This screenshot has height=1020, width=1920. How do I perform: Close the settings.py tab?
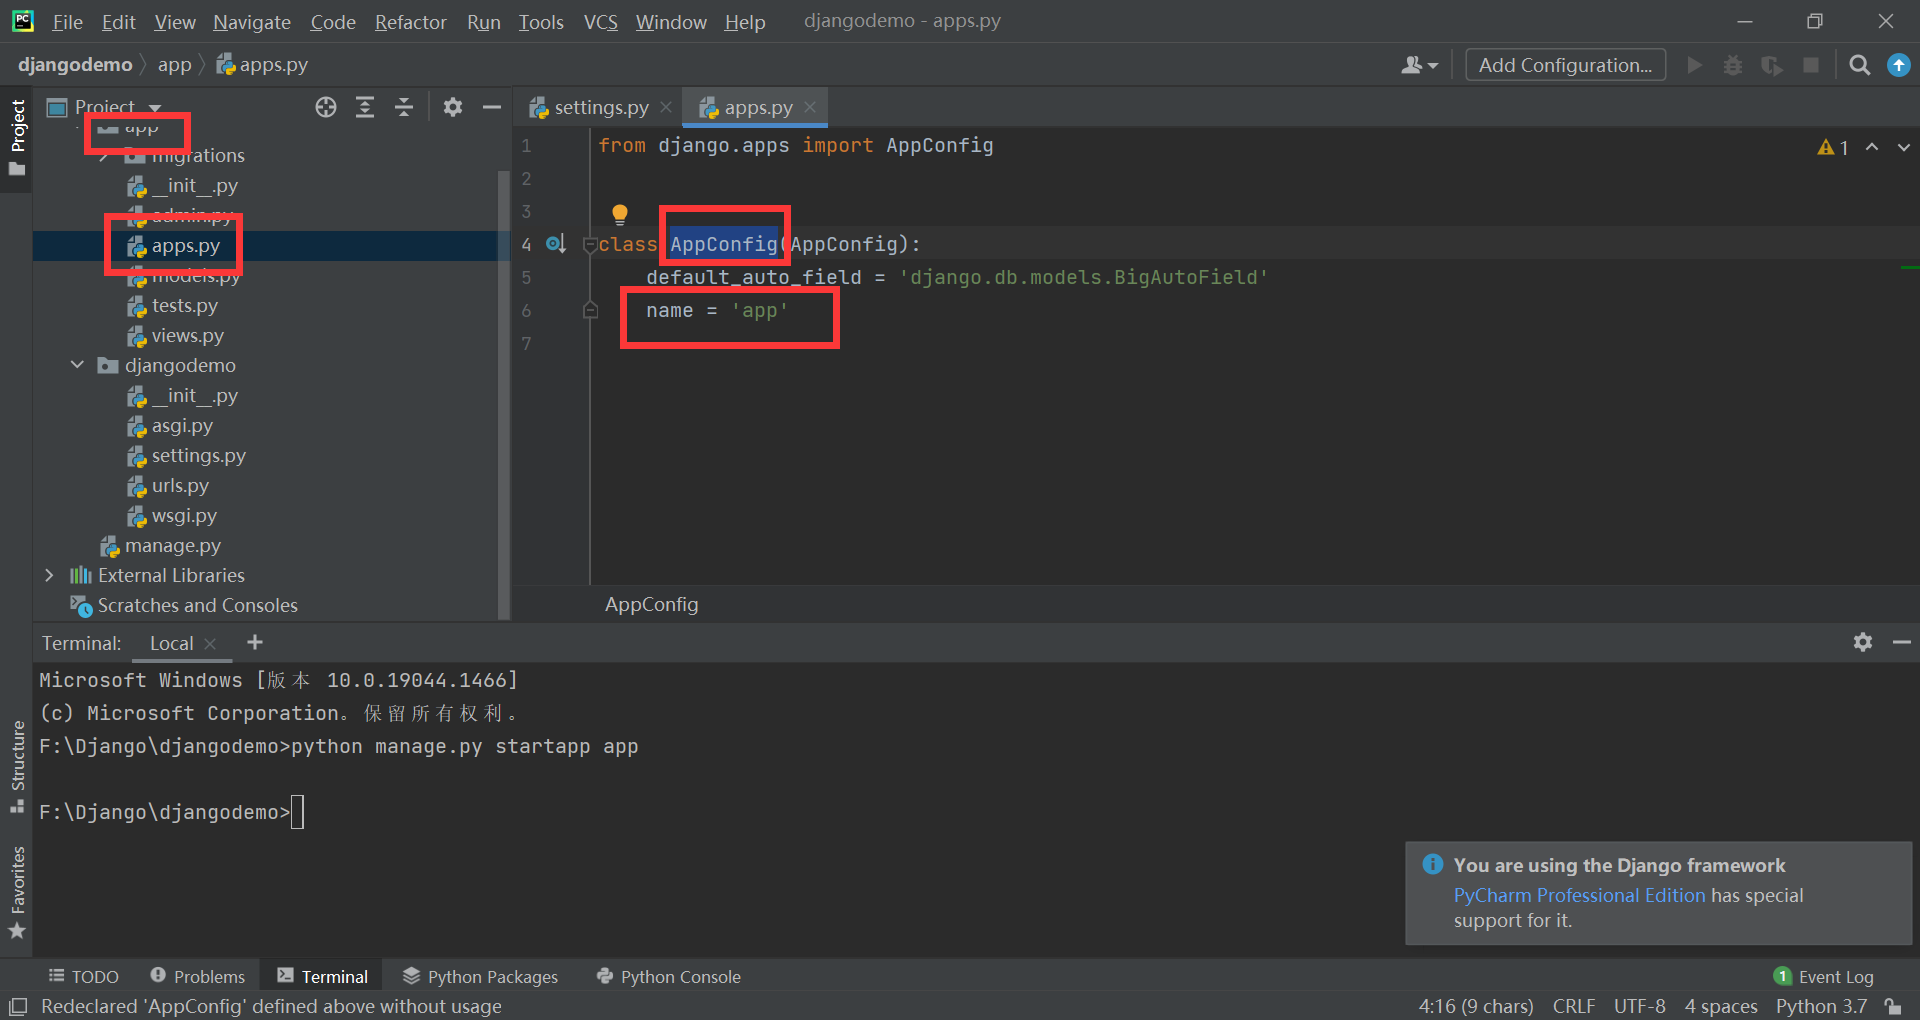pos(666,107)
